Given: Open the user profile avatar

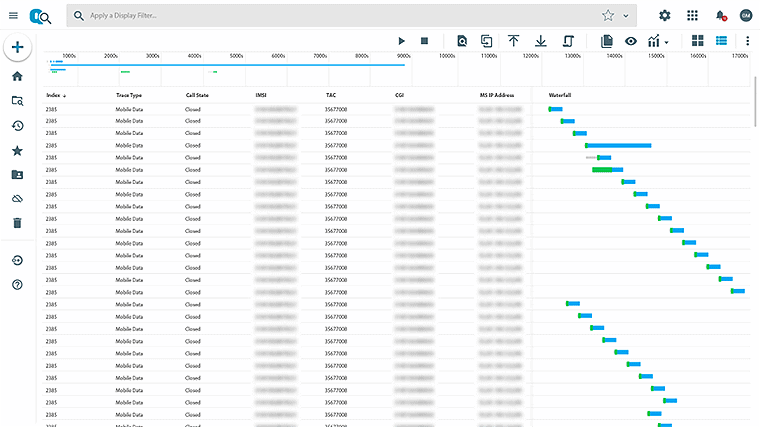Looking at the screenshot, I should point(746,16).
